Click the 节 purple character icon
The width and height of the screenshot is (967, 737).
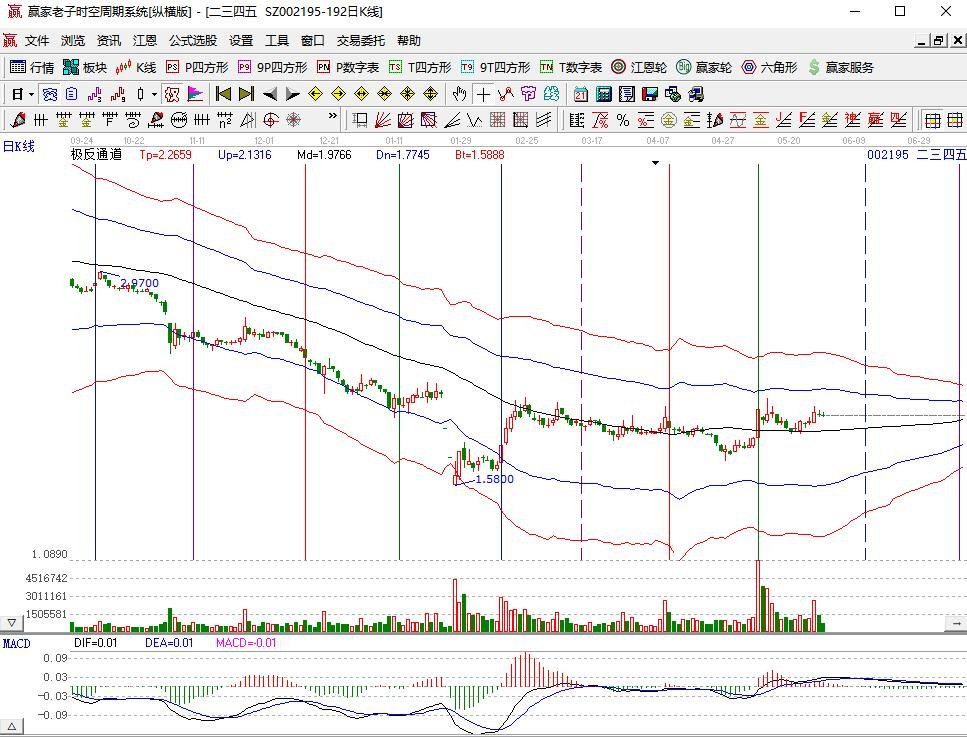tap(529, 94)
